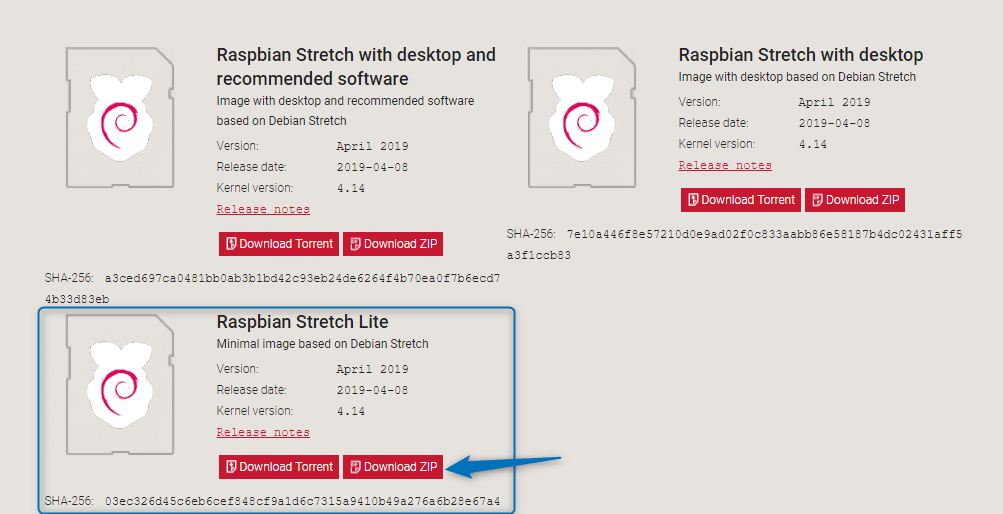Click Download Torrent for desktop and recommended software
1003x514 pixels.
279,244
